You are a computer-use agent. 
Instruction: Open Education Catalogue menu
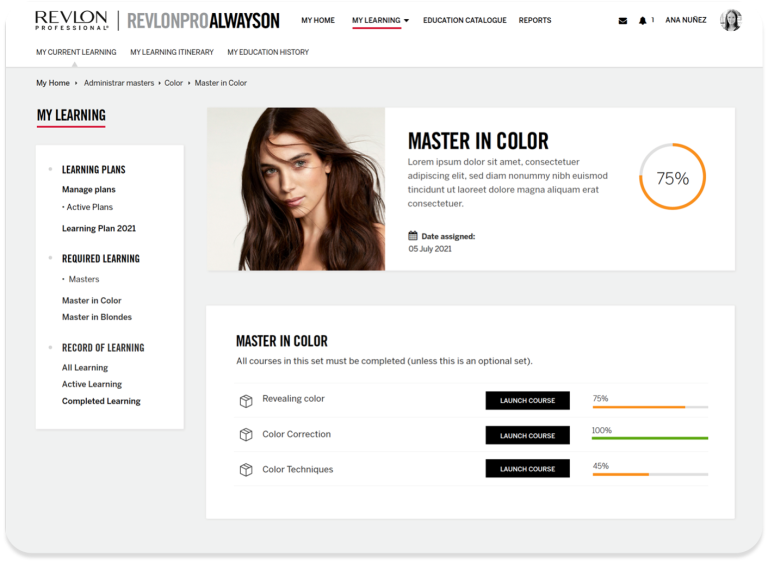[x=465, y=20]
